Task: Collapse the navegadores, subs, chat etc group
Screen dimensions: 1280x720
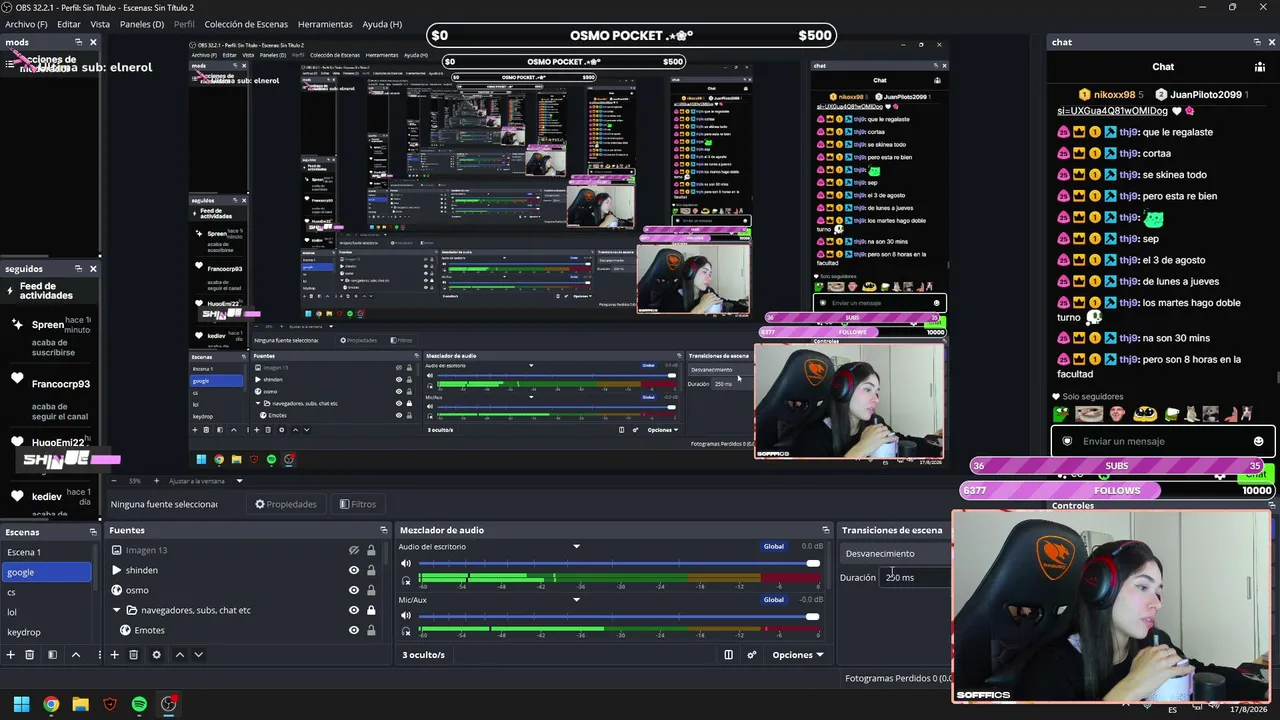Action: click(x=117, y=610)
